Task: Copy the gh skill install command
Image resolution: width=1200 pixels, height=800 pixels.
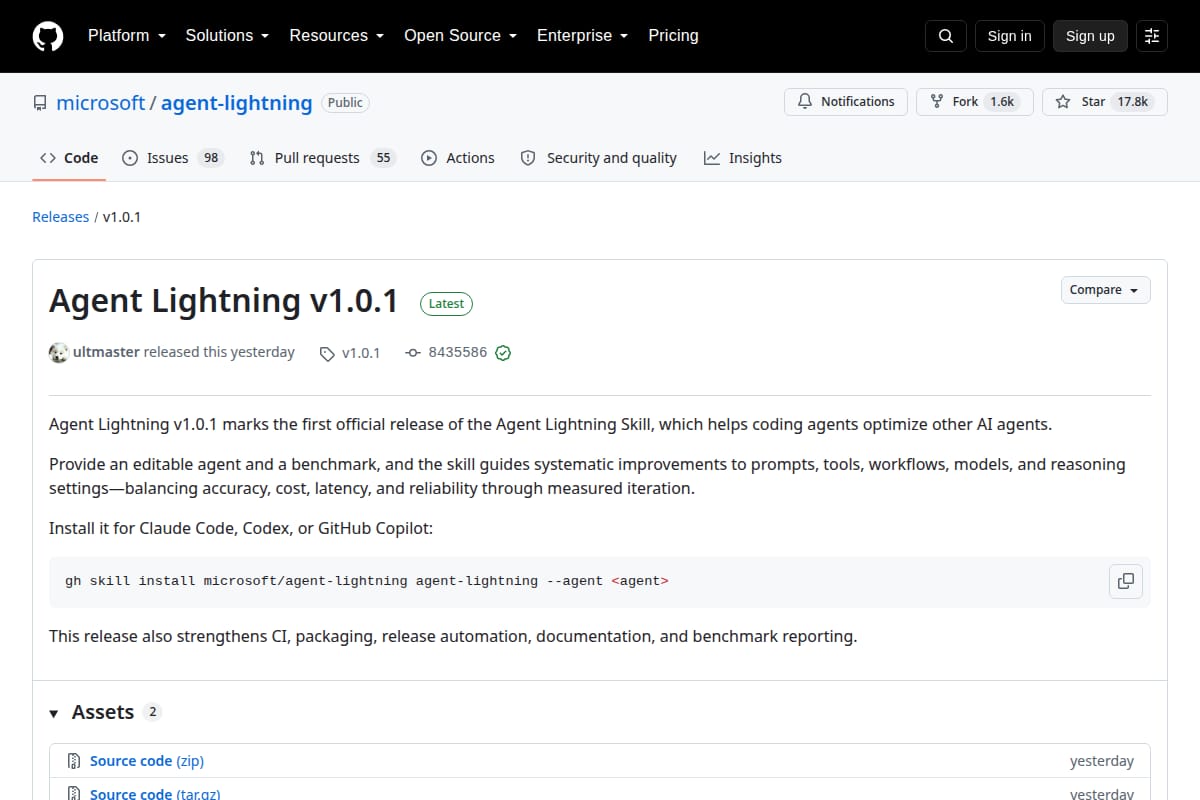Action: pyautogui.click(x=1126, y=581)
